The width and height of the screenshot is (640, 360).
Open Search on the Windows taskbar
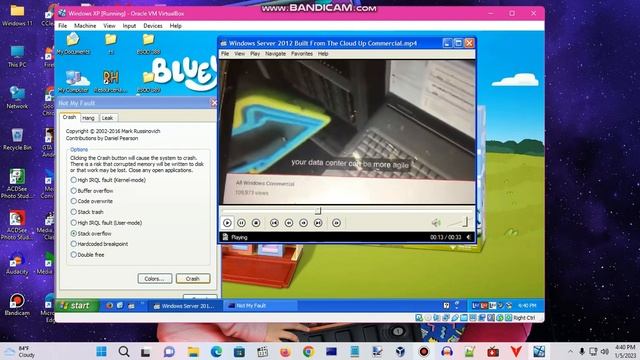click(x=124, y=351)
